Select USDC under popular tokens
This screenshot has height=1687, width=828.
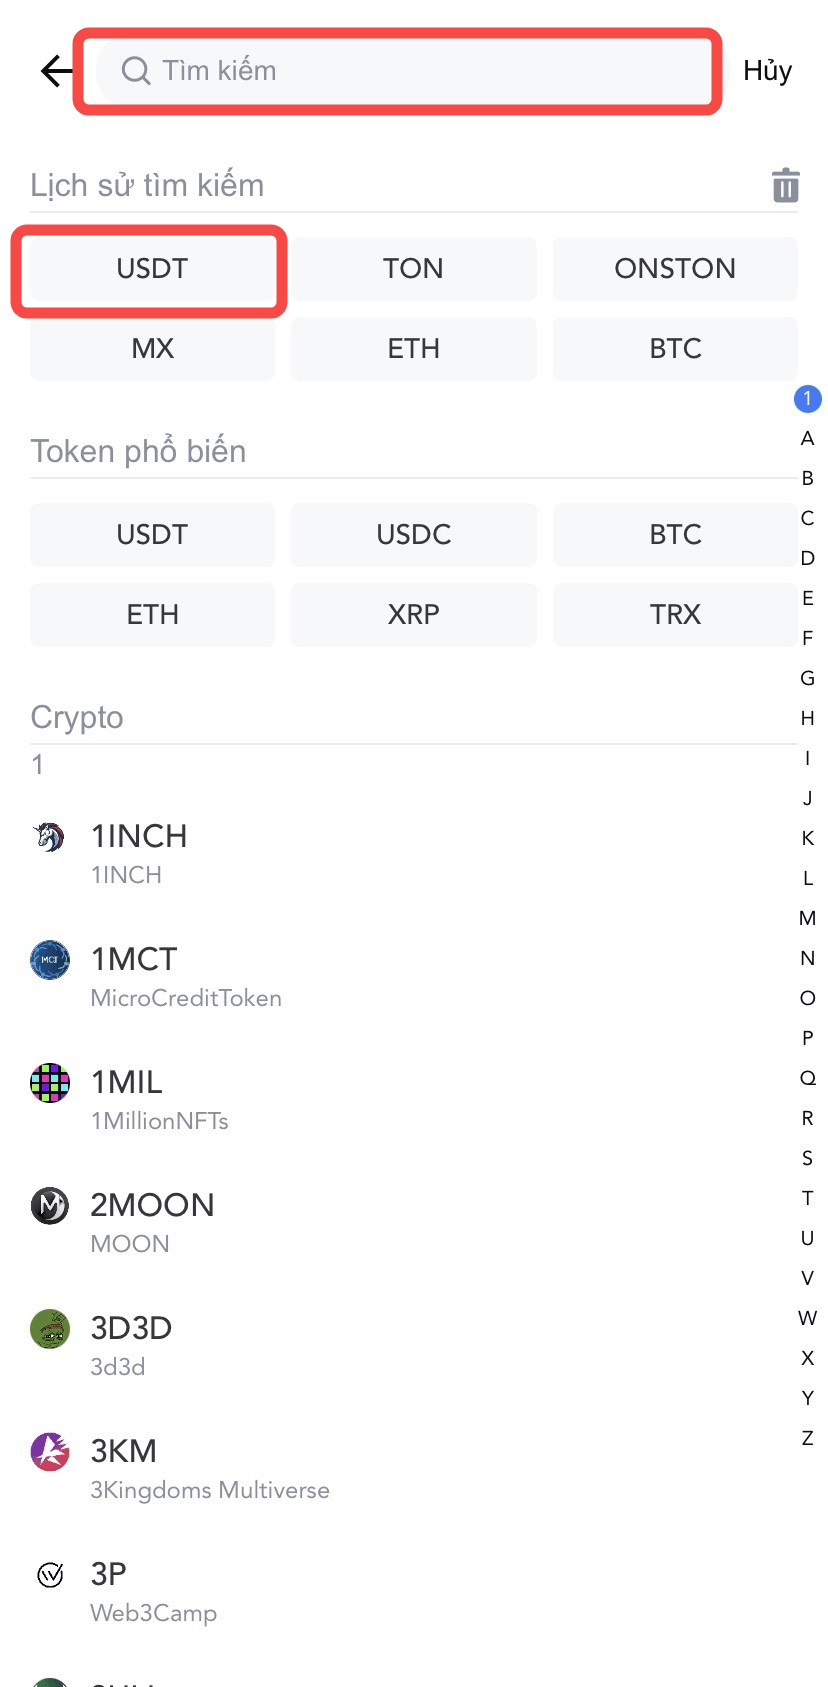[x=413, y=534]
